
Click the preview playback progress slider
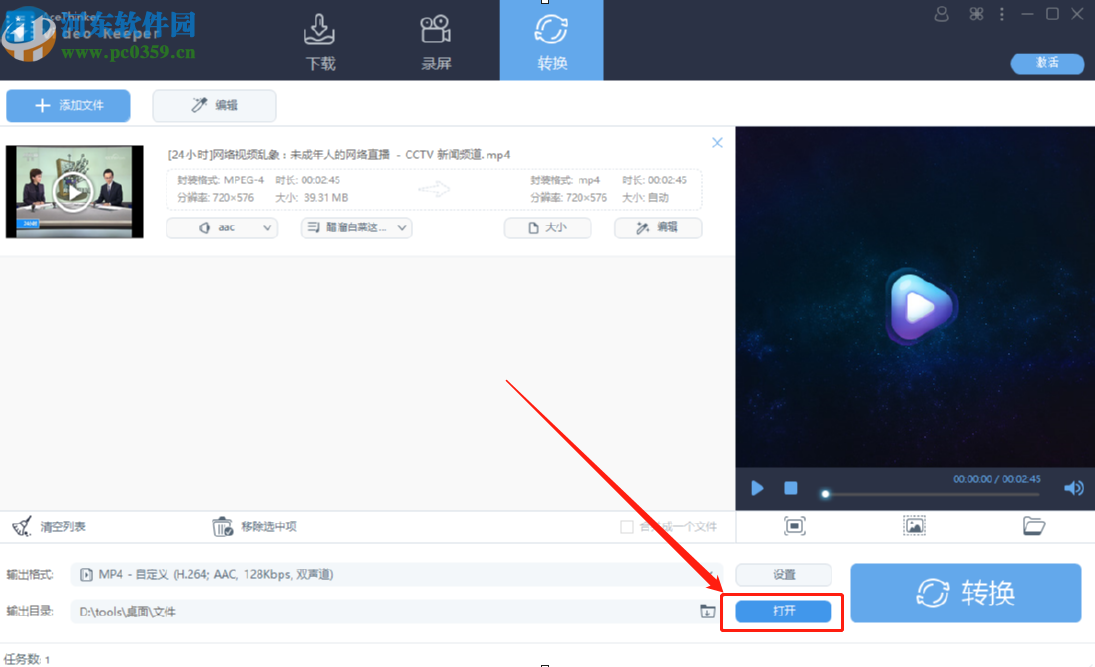tap(931, 494)
